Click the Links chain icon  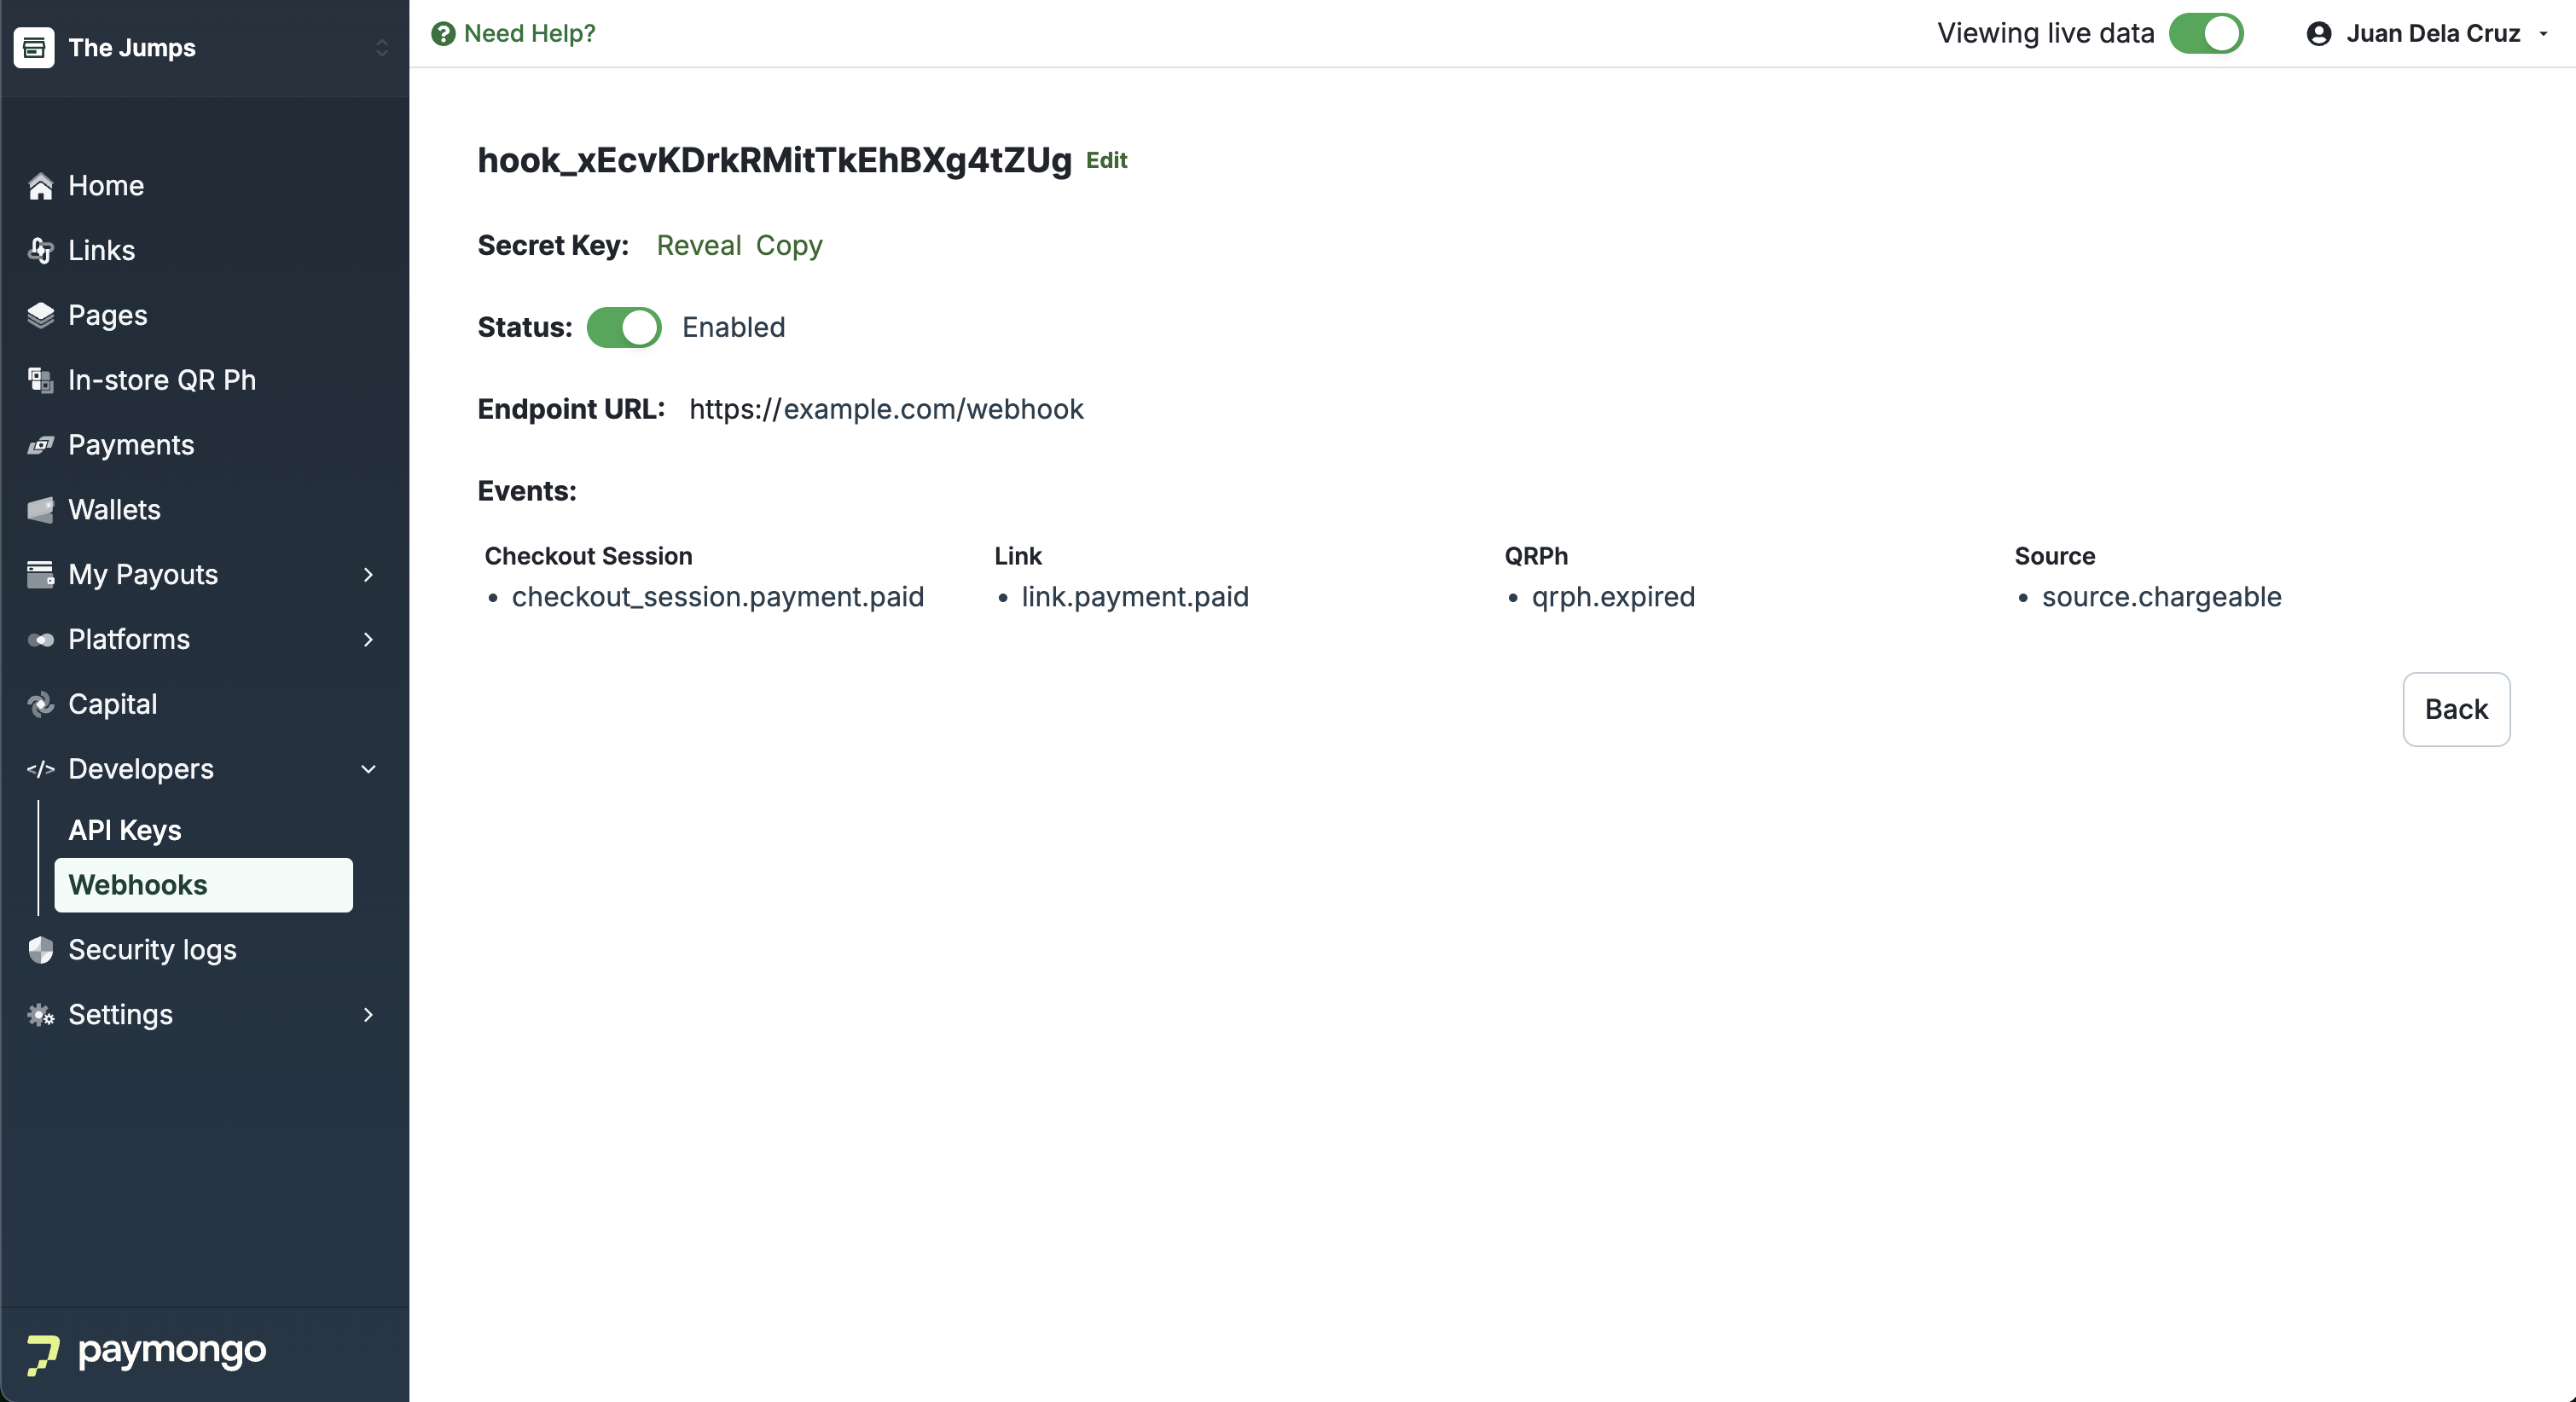(x=40, y=251)
